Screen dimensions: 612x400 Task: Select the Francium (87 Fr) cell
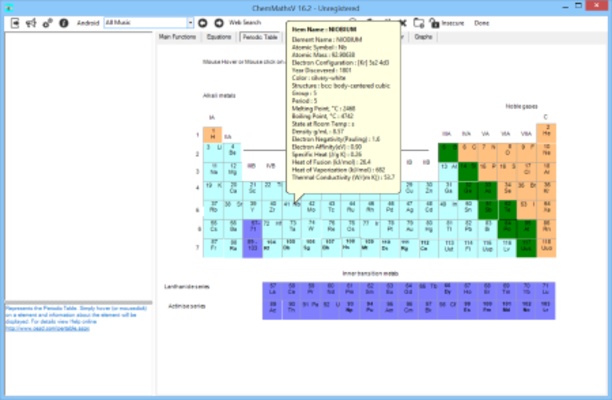[213, 248]
